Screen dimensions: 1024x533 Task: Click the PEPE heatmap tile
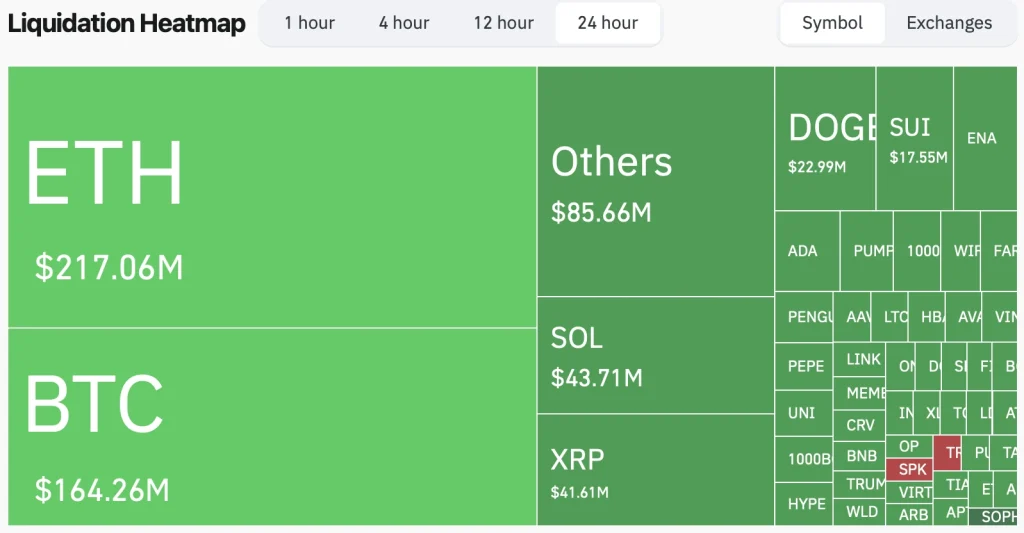click(x=805, y=366)
